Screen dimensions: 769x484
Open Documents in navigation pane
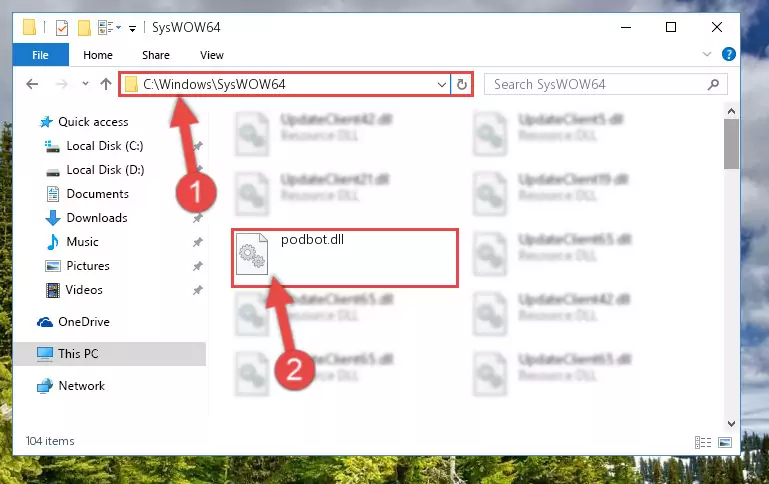(98, 194)
